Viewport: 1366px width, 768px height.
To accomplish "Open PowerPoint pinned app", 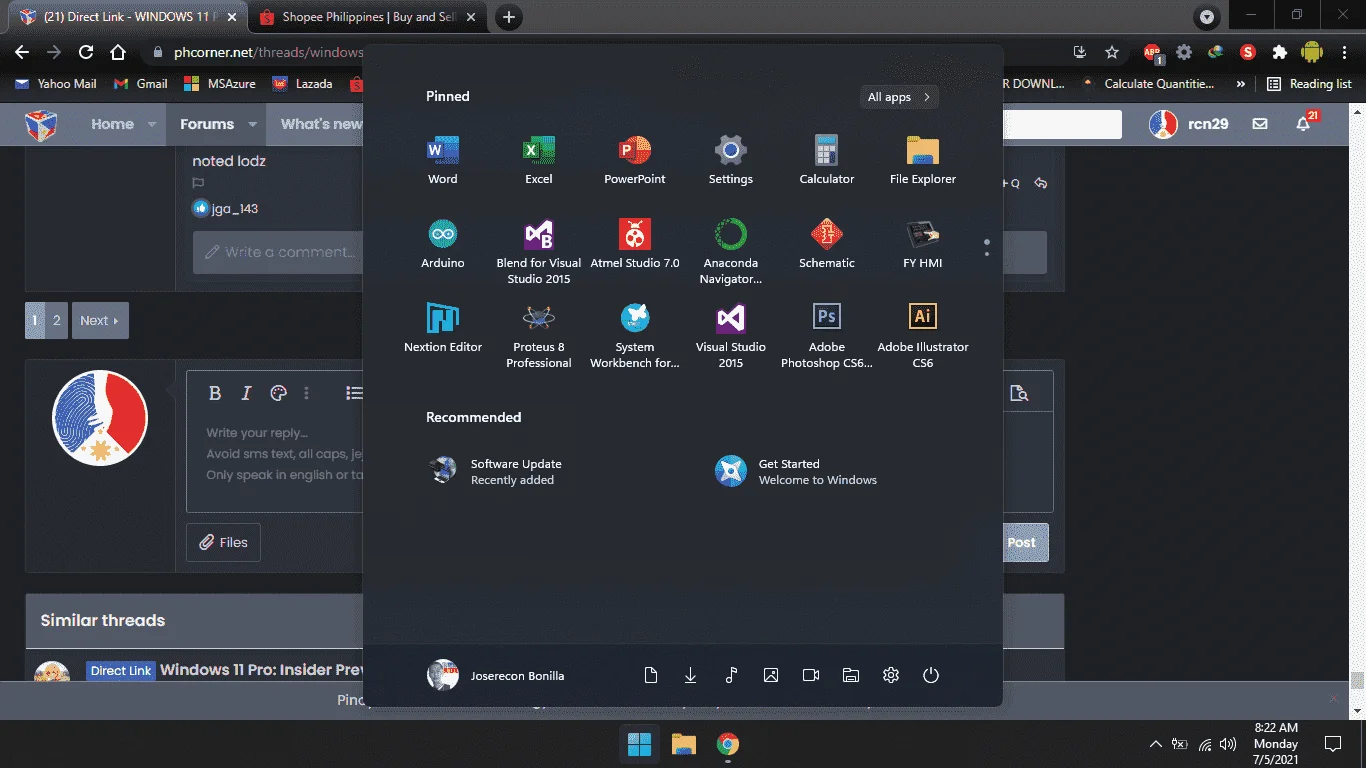I will click(634, 160).
